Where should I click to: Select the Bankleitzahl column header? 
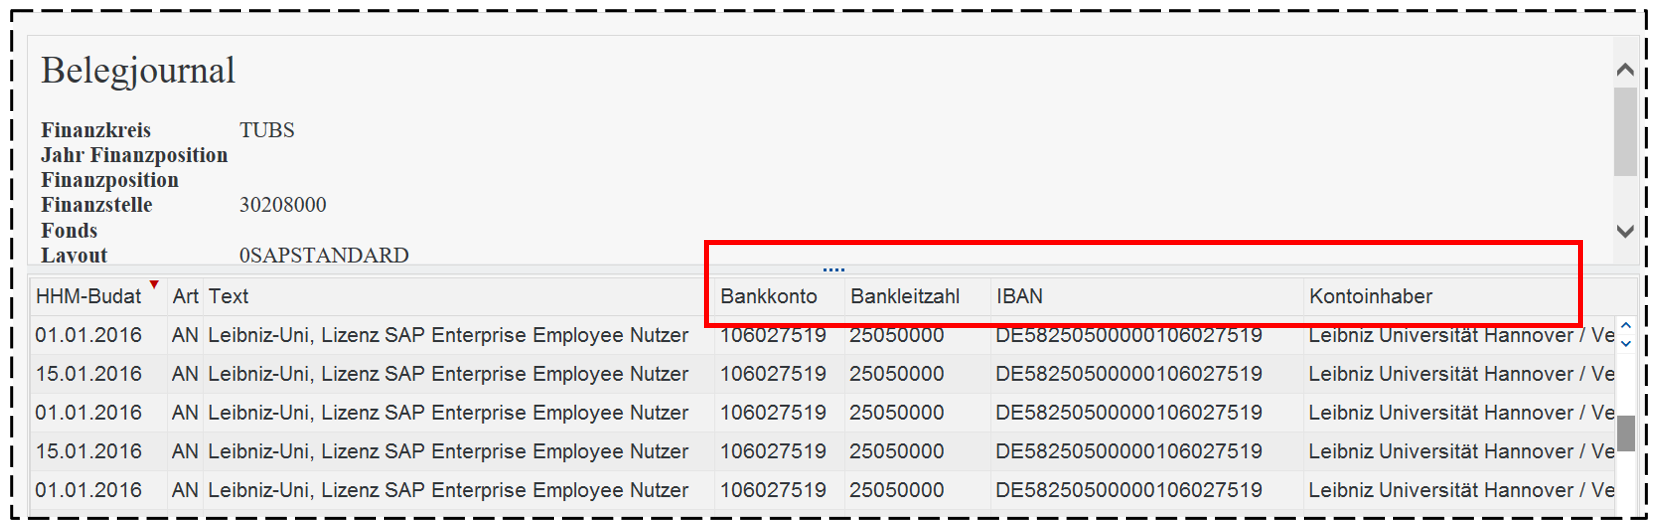904,297
